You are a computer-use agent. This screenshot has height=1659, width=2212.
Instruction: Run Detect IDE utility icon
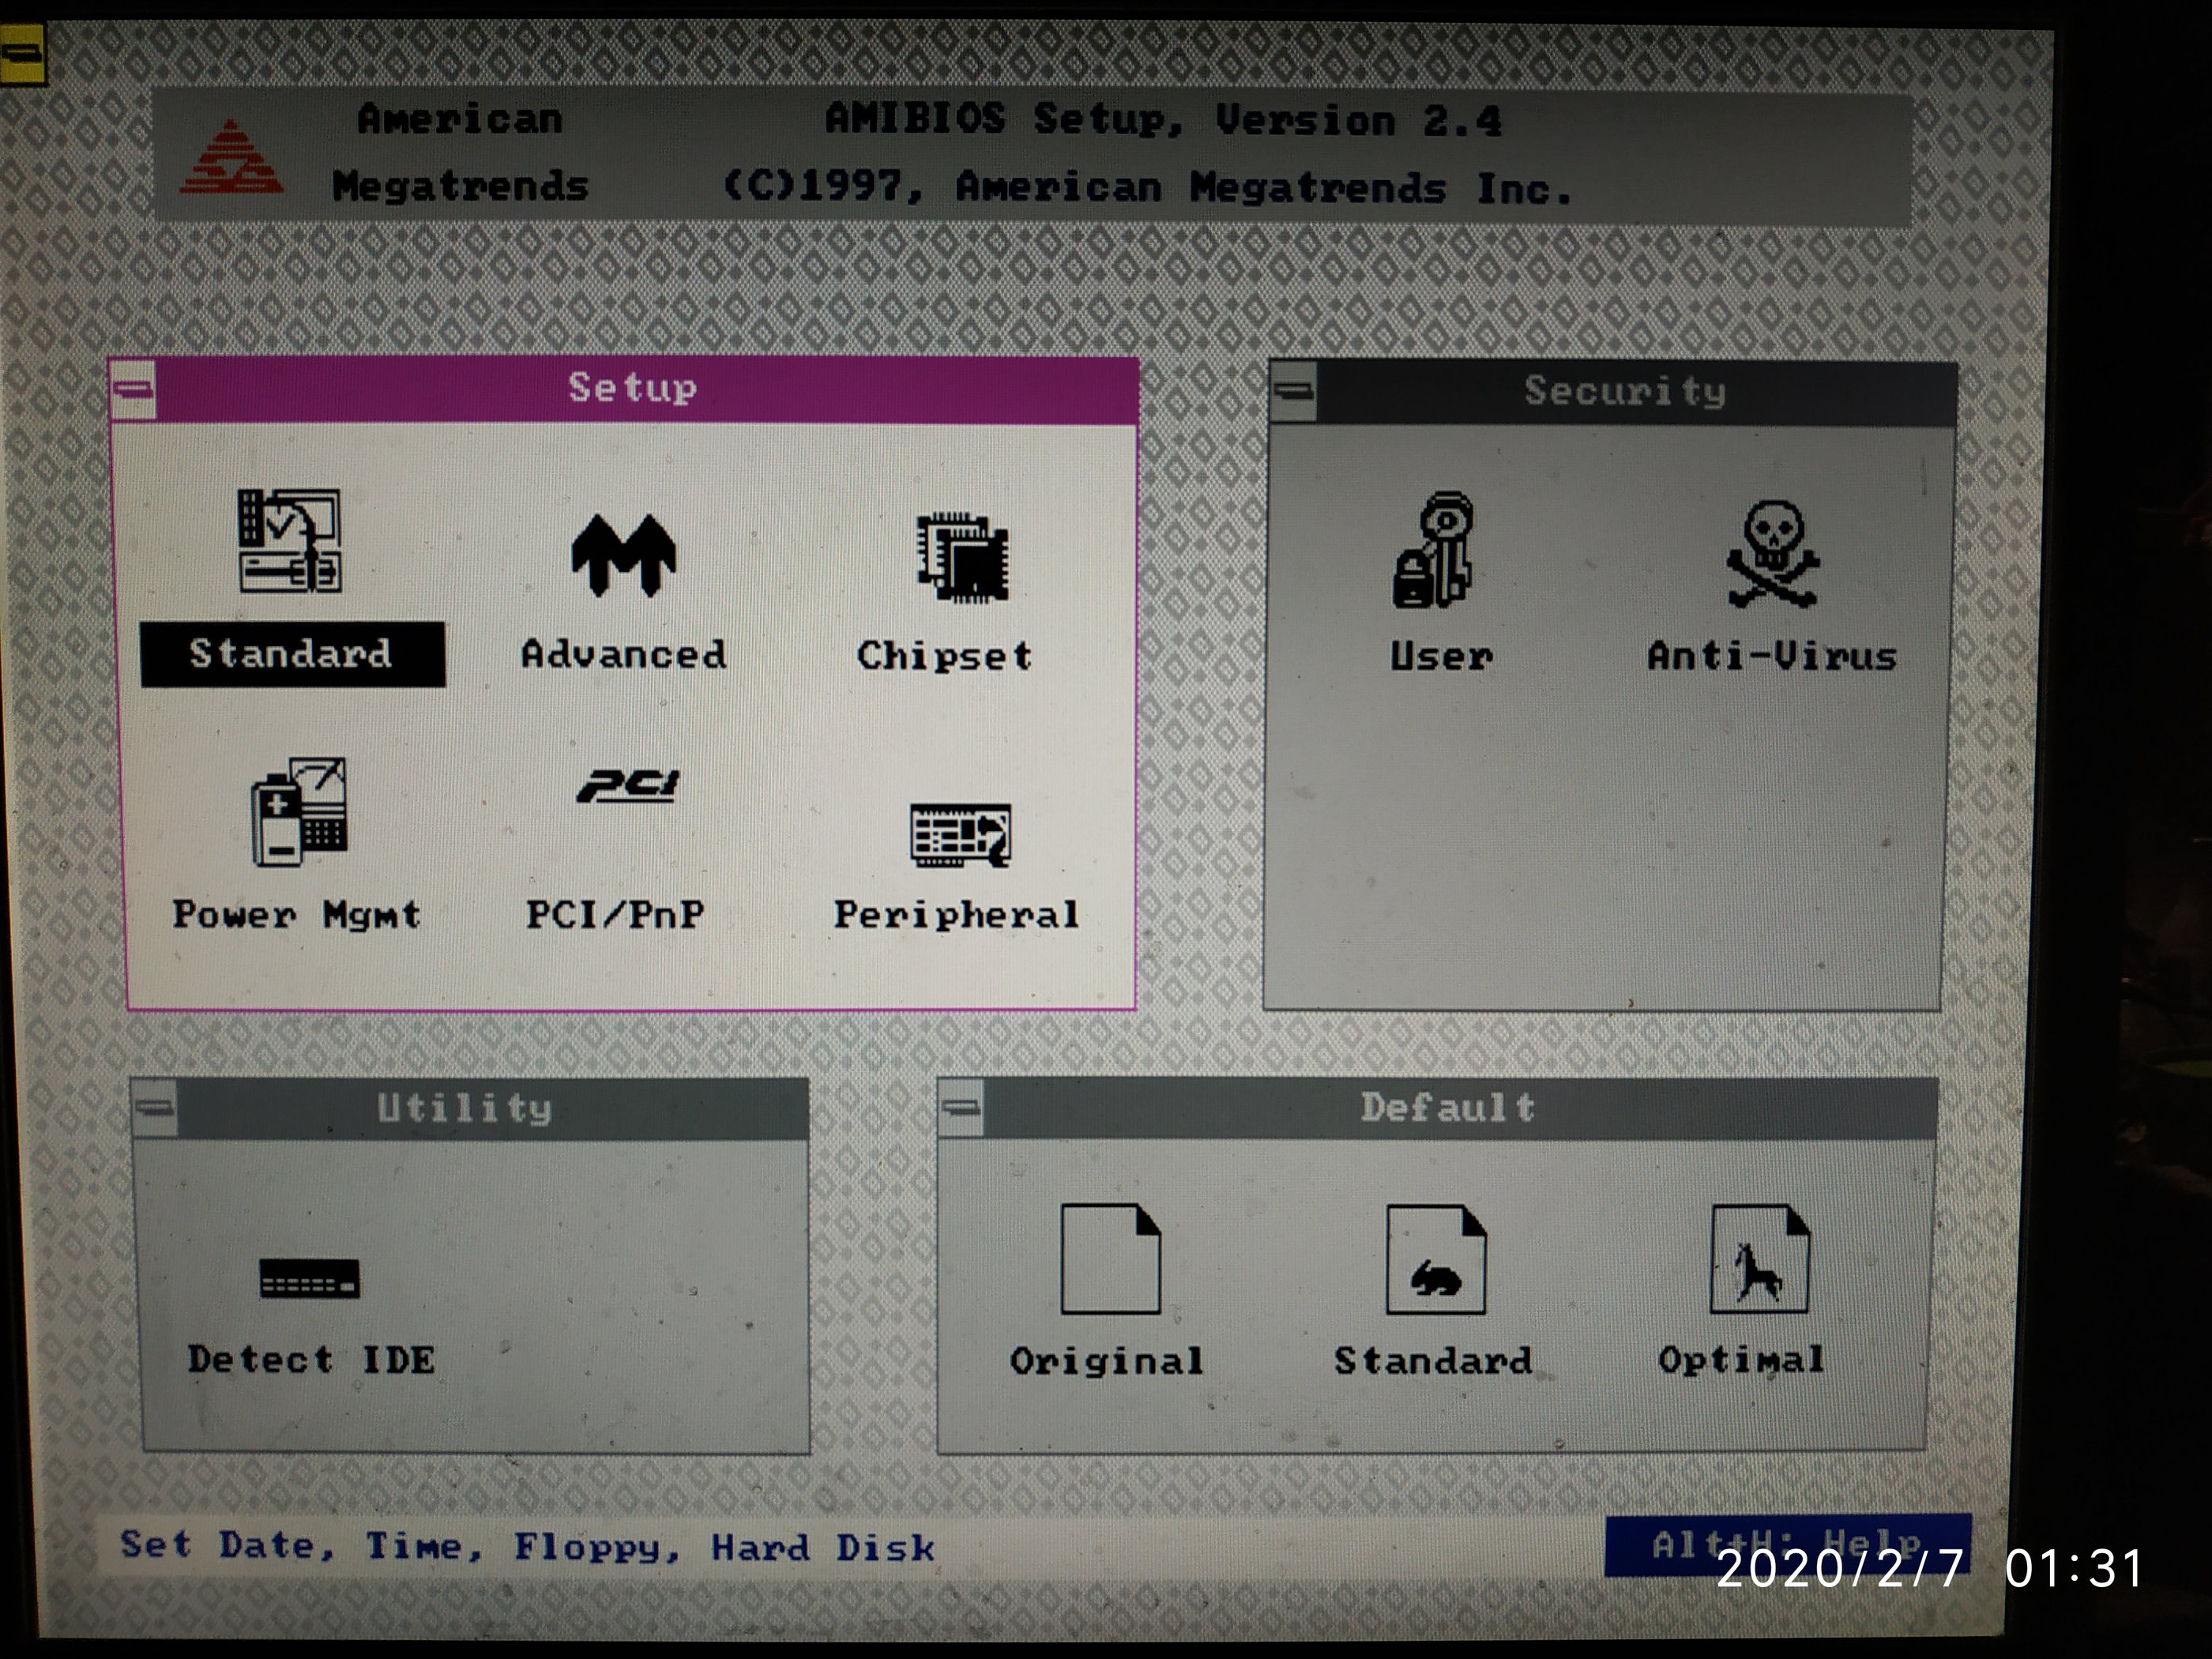coord(308,1278)
